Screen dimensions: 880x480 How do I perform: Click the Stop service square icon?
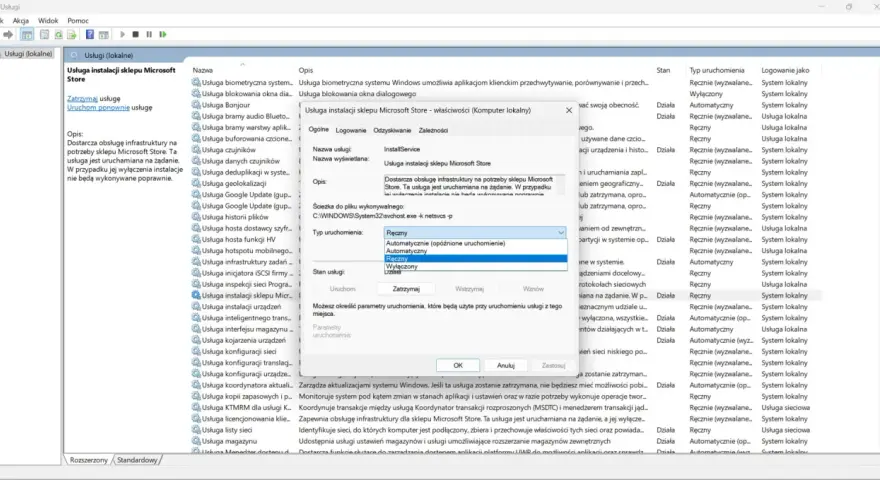tap(135, 35)
